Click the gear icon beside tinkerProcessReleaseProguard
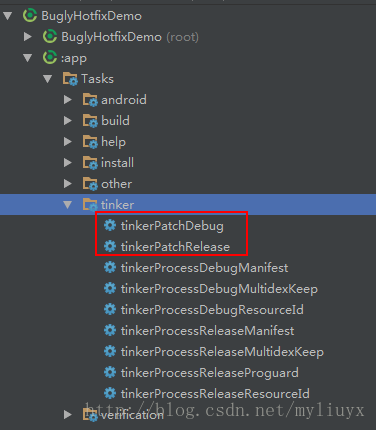 (110, 373)
